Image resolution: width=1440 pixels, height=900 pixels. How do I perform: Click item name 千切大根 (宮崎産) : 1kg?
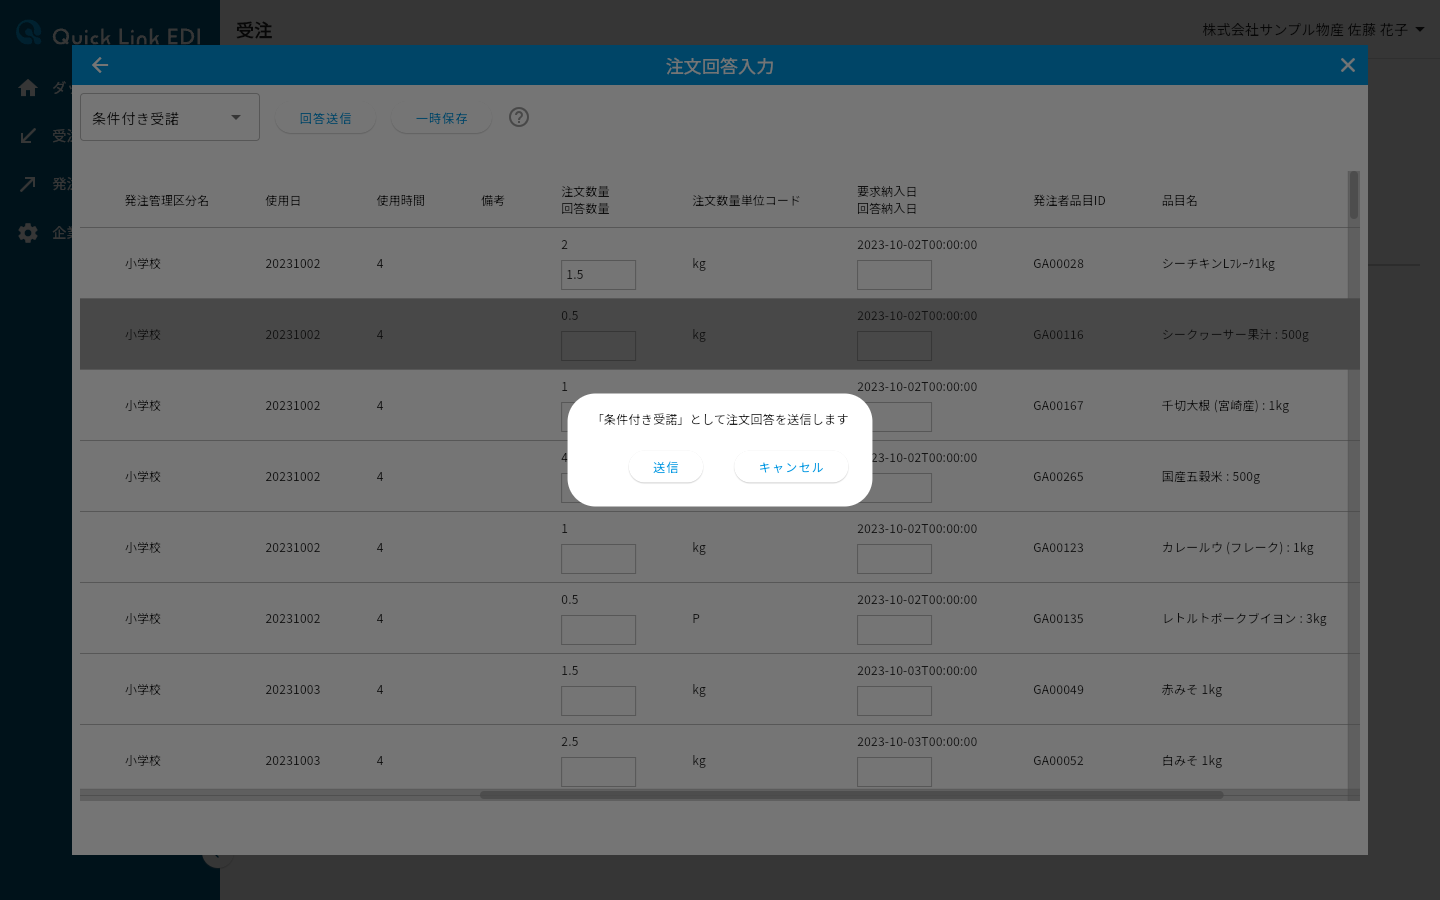(x=1225, y=406)
